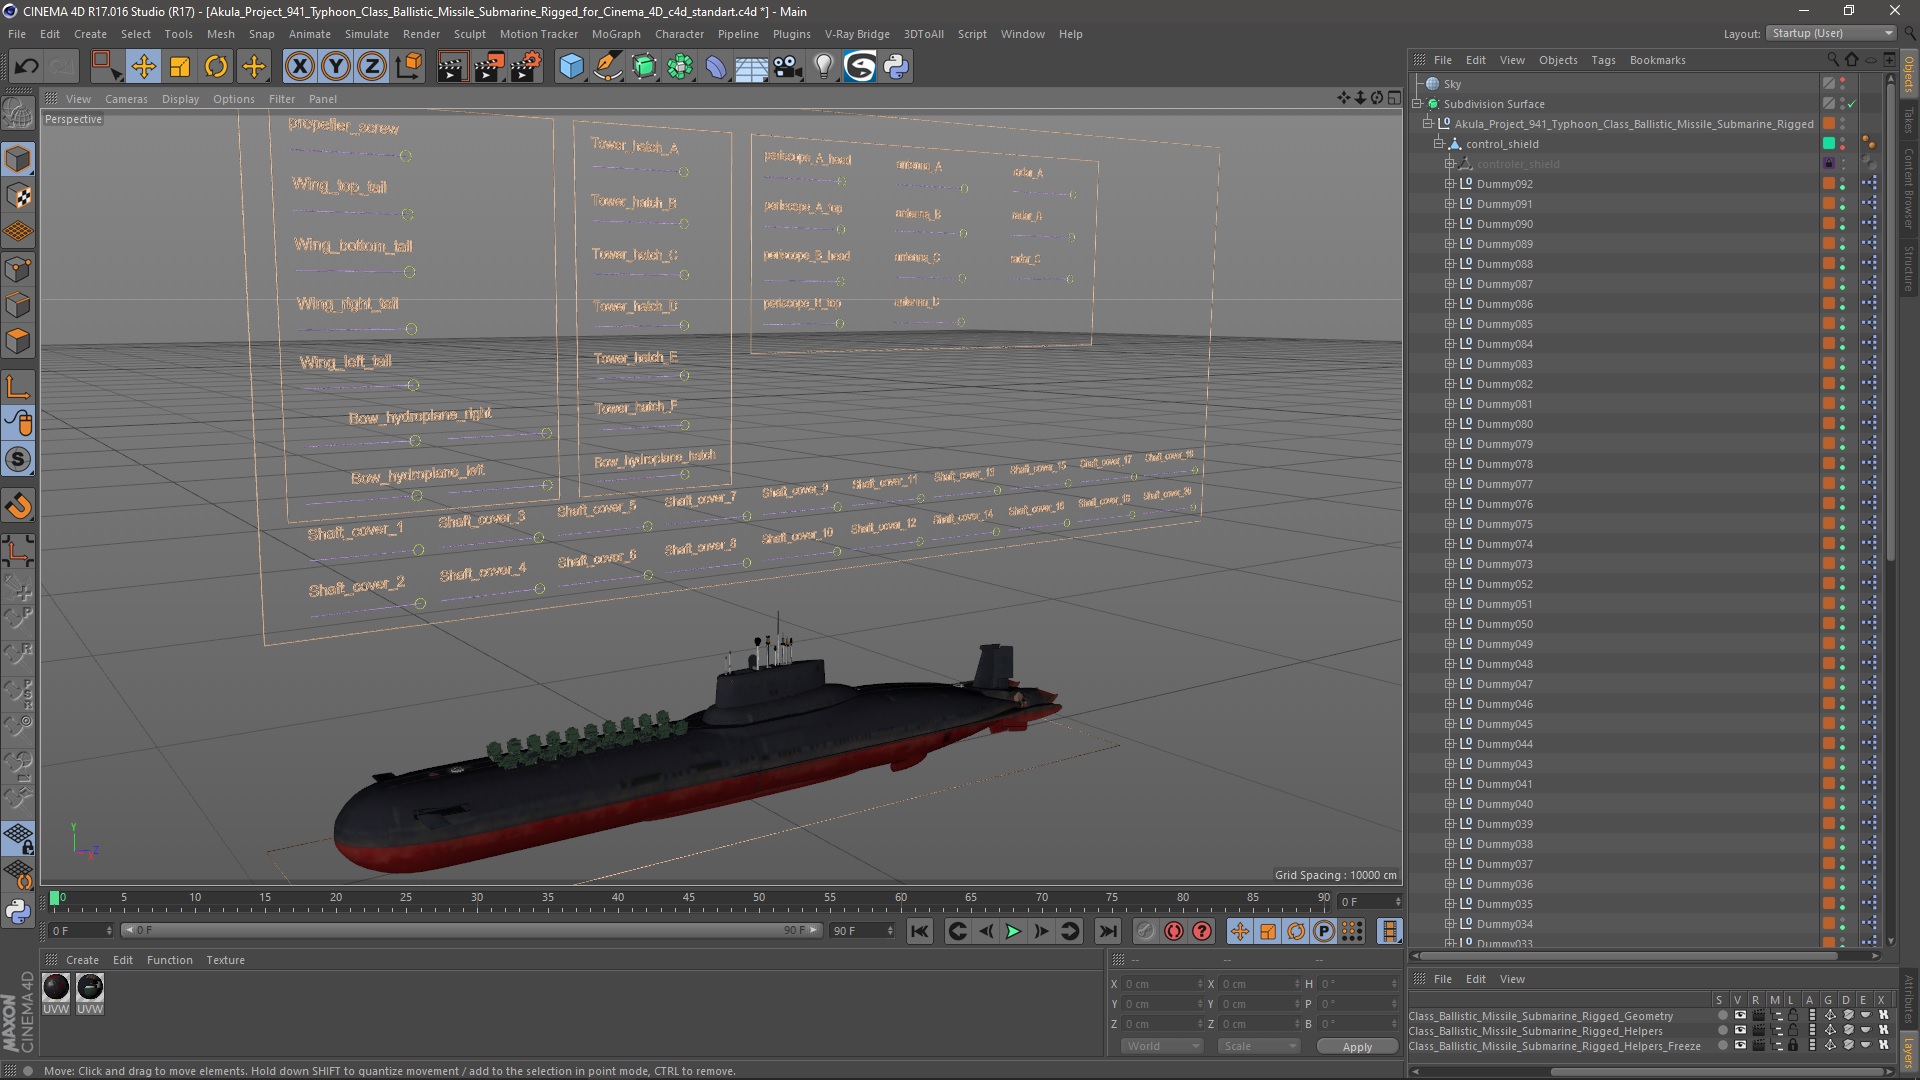
Task: Click the end frame 90 F field
Action: 862,931
